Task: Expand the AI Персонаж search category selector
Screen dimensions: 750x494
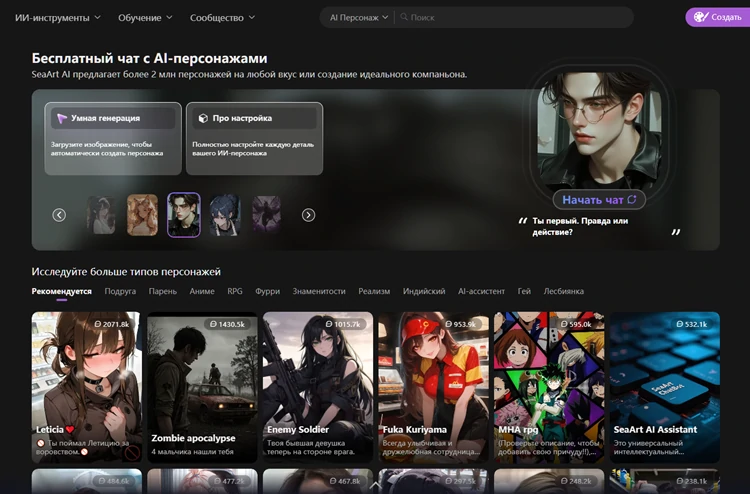Action: pyautogui.click(x=358, y=18)
